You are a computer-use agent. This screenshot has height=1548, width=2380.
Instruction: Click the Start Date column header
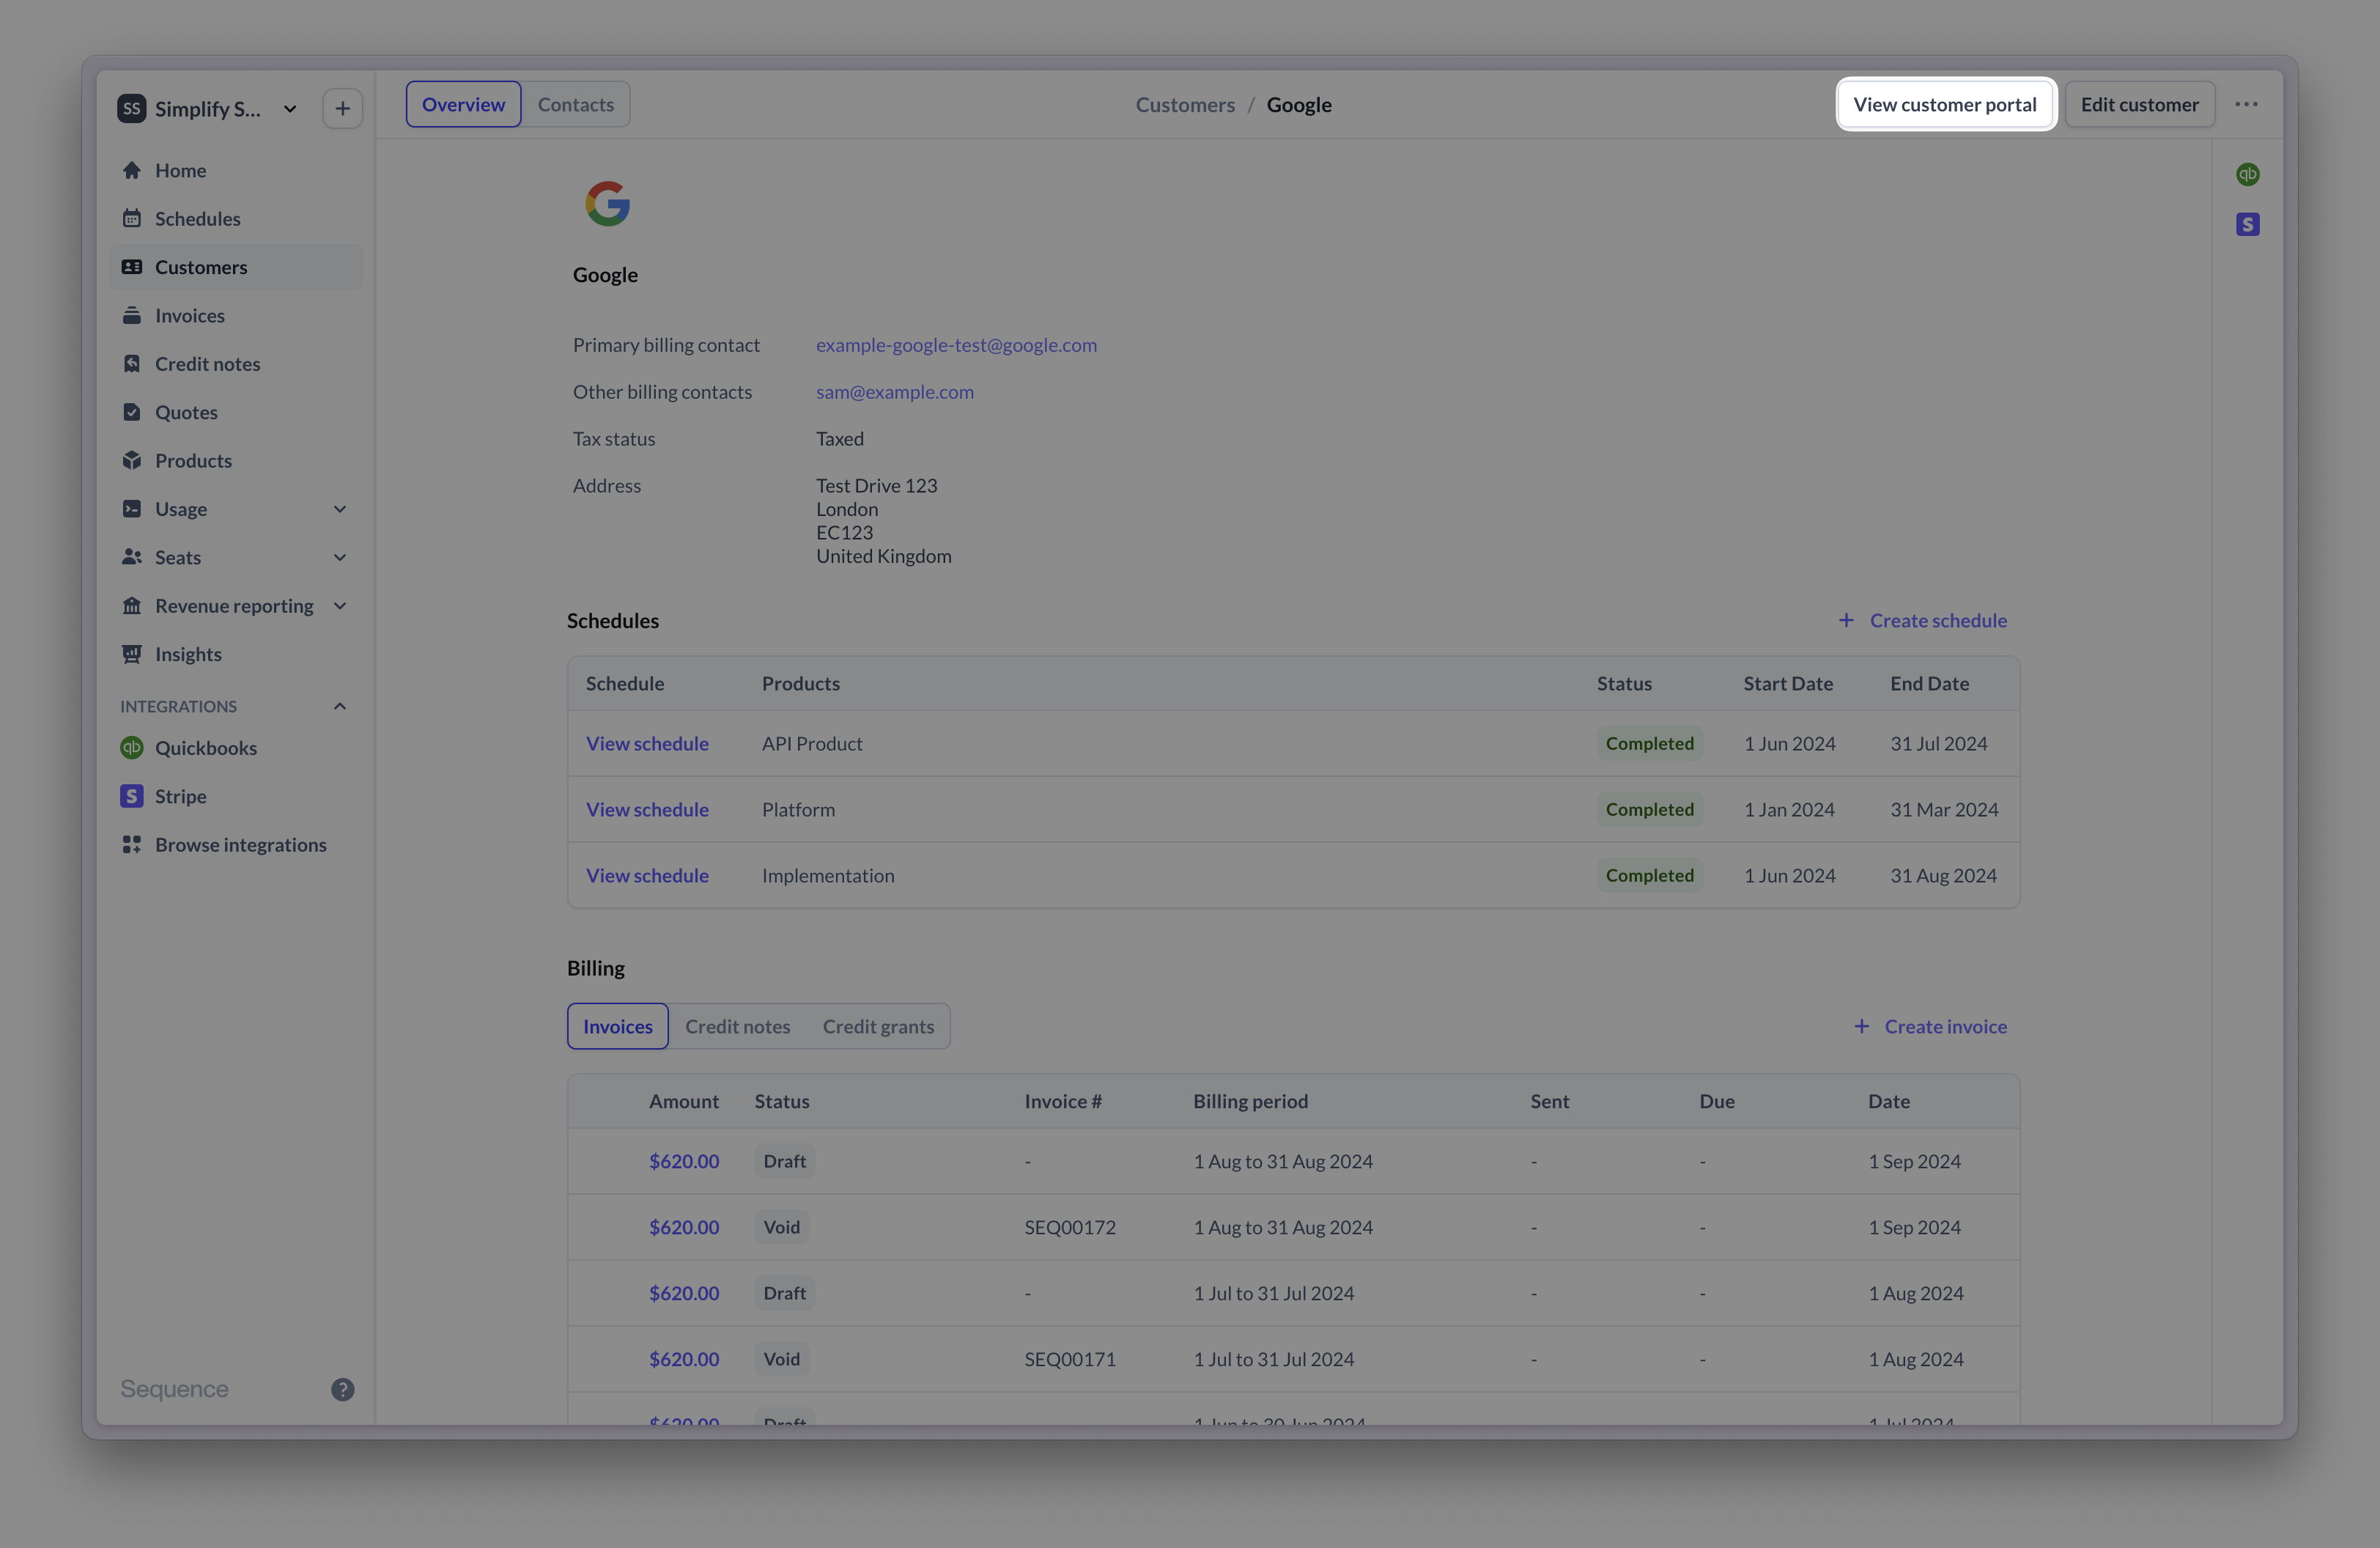click(x=1788, y=683)
